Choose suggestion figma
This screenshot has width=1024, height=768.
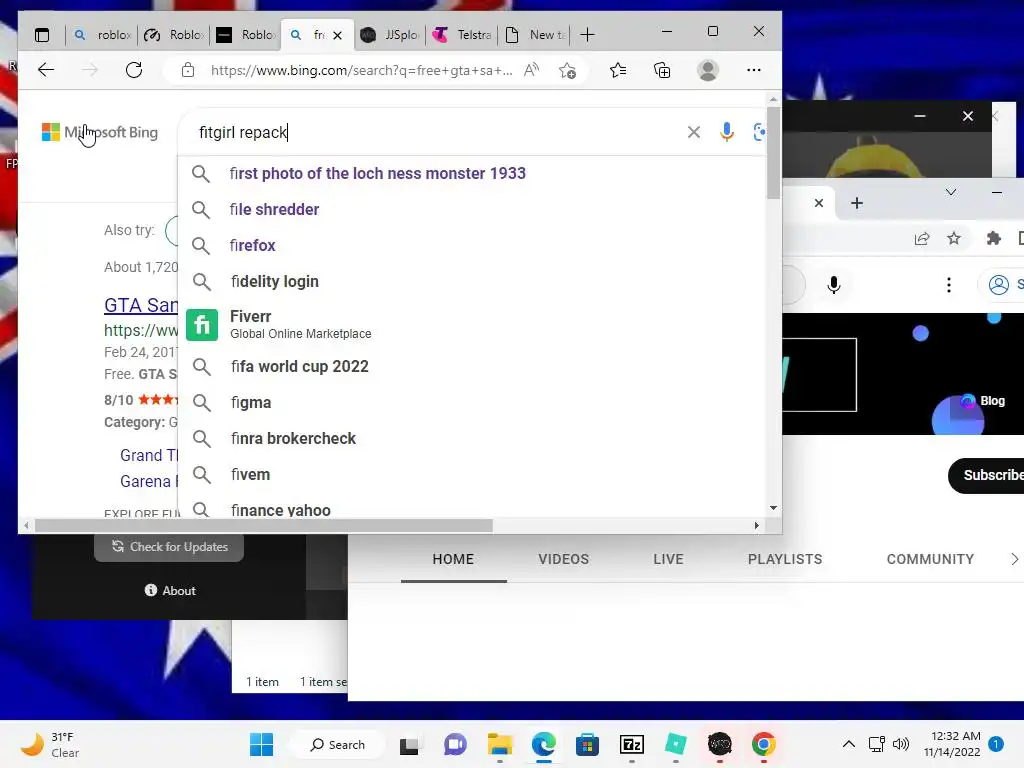(472, 403)
